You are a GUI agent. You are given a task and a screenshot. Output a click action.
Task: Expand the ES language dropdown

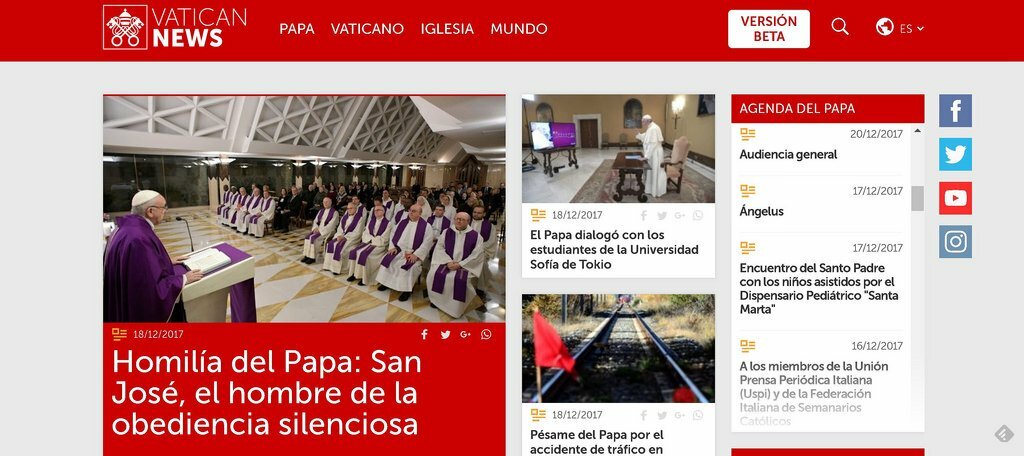point(912,29)
